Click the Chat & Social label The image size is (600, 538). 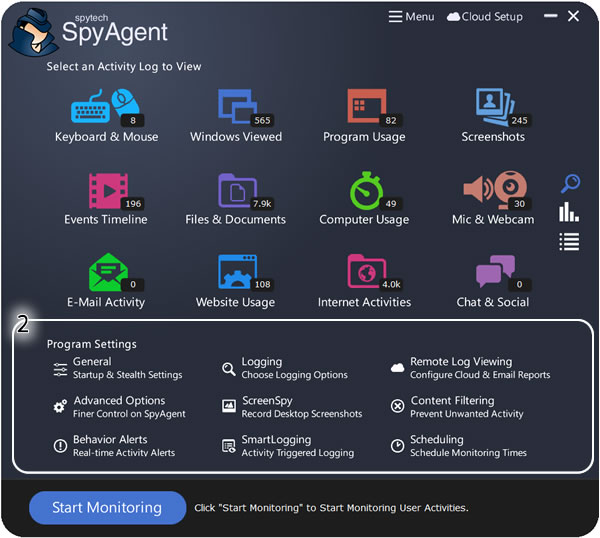pyautogui.click(x=493, y=302)
